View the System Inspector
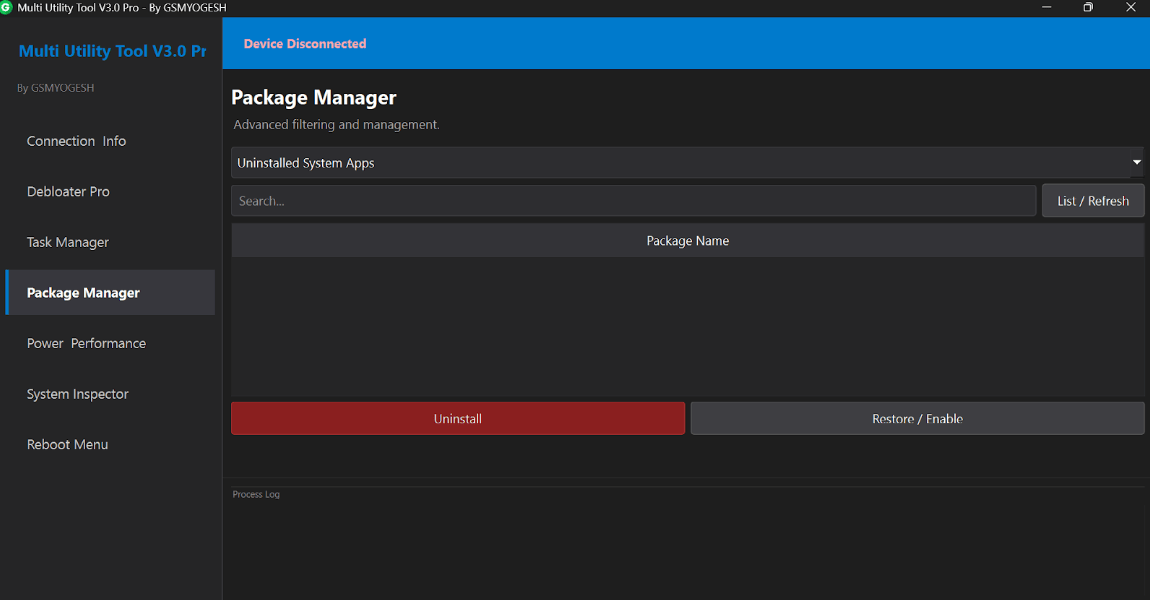The height and width of the screenshot is (600, 1150). 77,393
